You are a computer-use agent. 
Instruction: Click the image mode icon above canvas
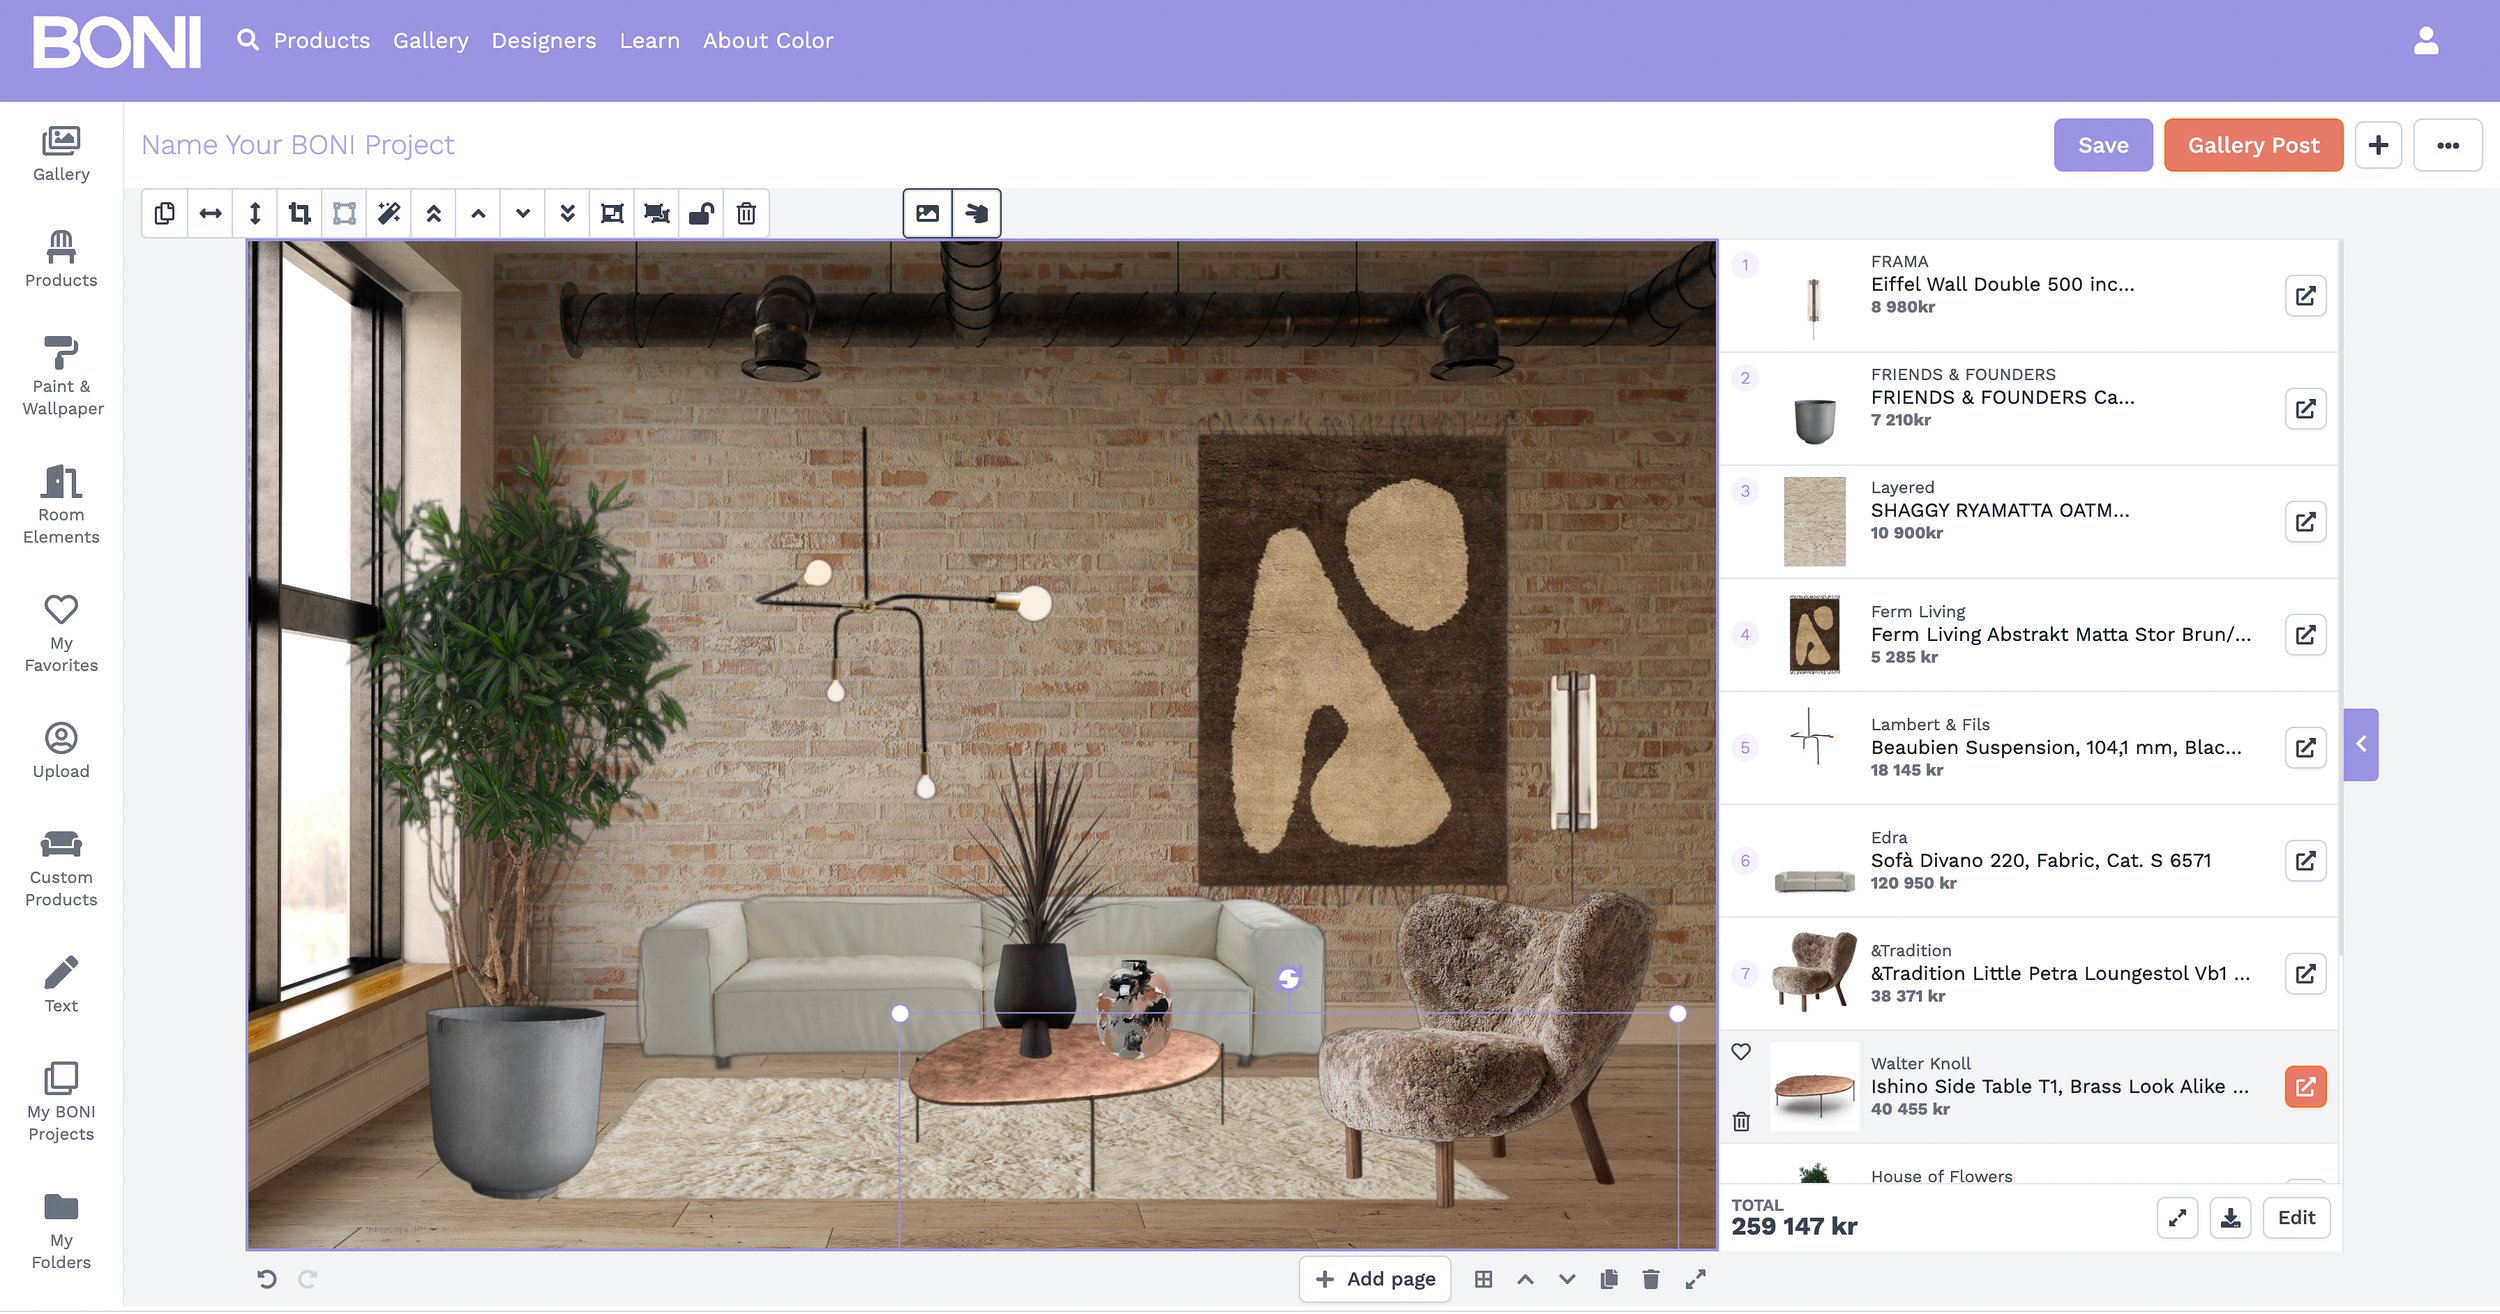pyautogui.click(x=927, y=213)
